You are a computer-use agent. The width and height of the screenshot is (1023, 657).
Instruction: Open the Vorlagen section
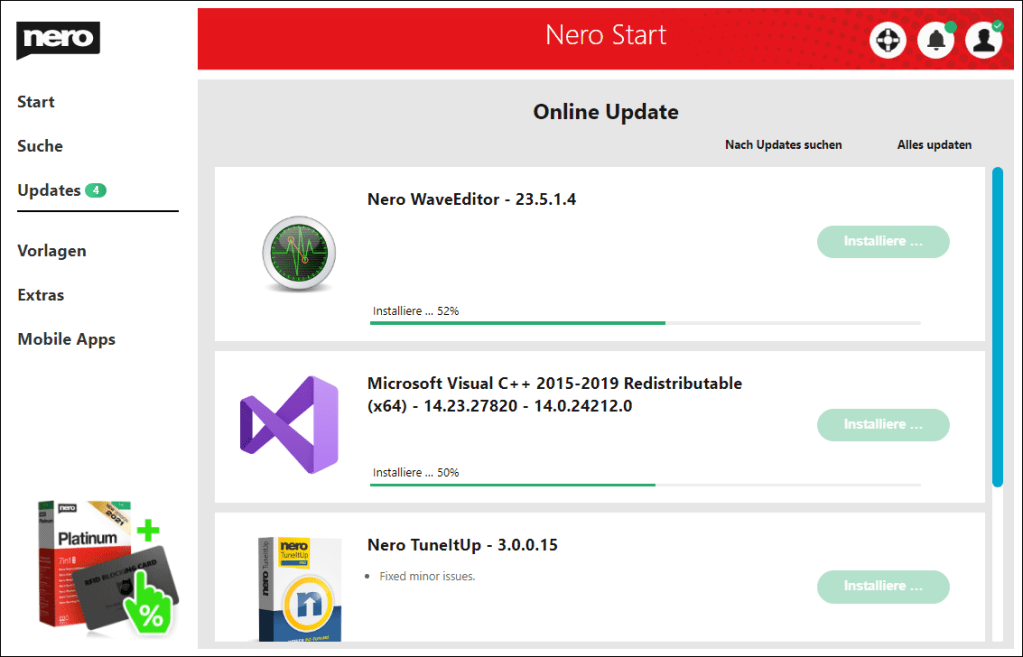click(x=52, y=251)
